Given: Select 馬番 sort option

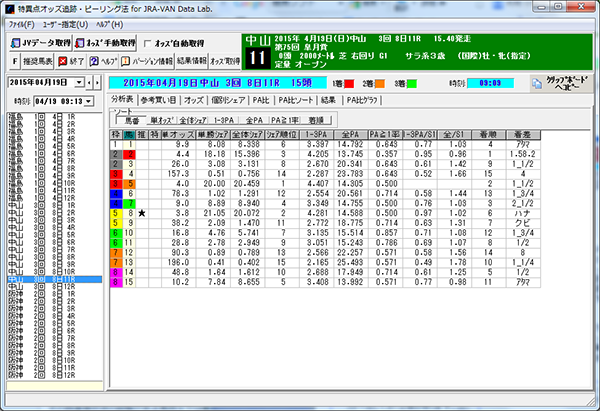Looking at the screenshot, I should click(131, 121).
